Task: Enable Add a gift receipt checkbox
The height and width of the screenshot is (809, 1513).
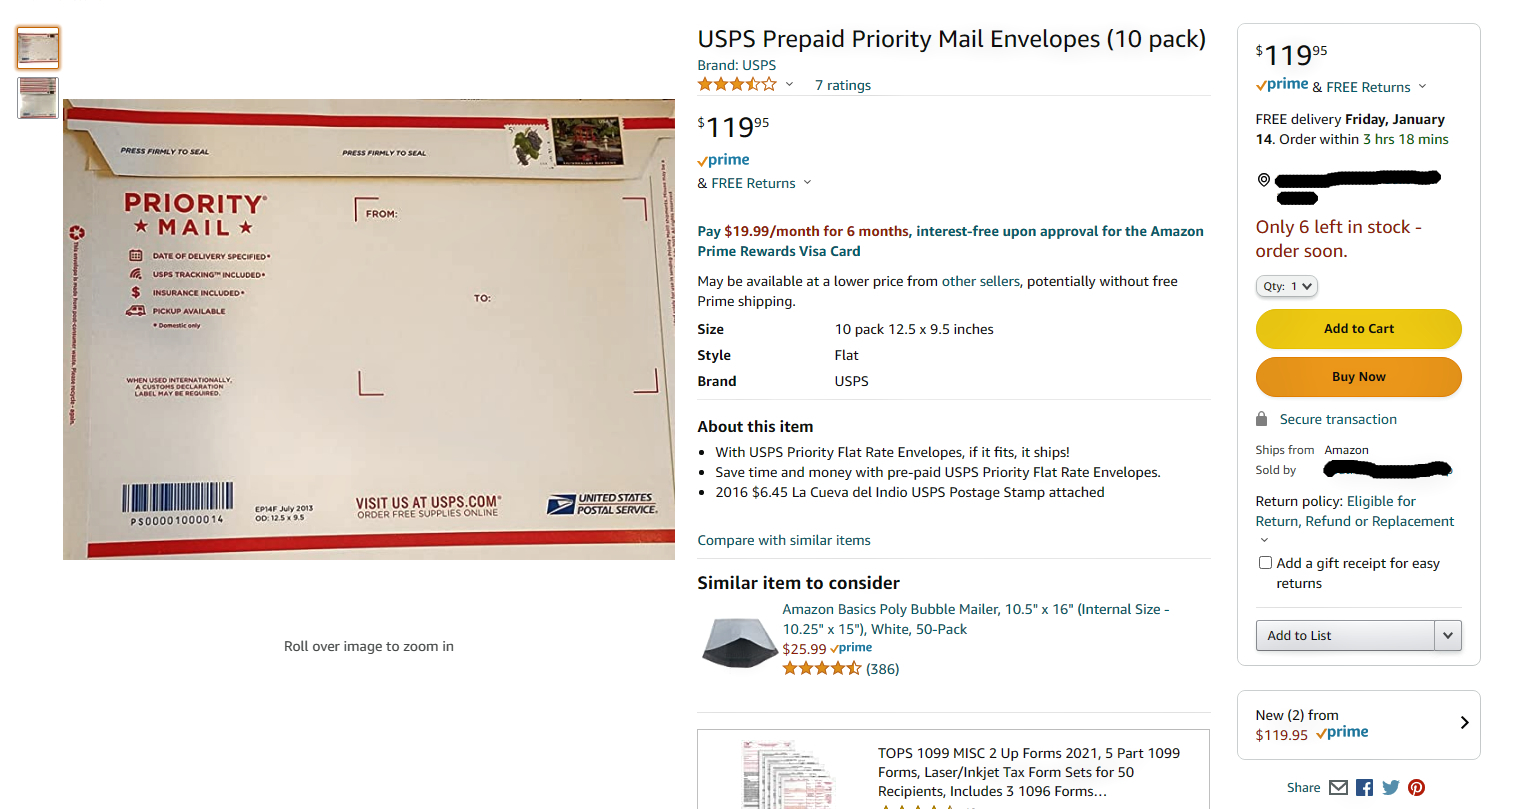Action: 1265,563
